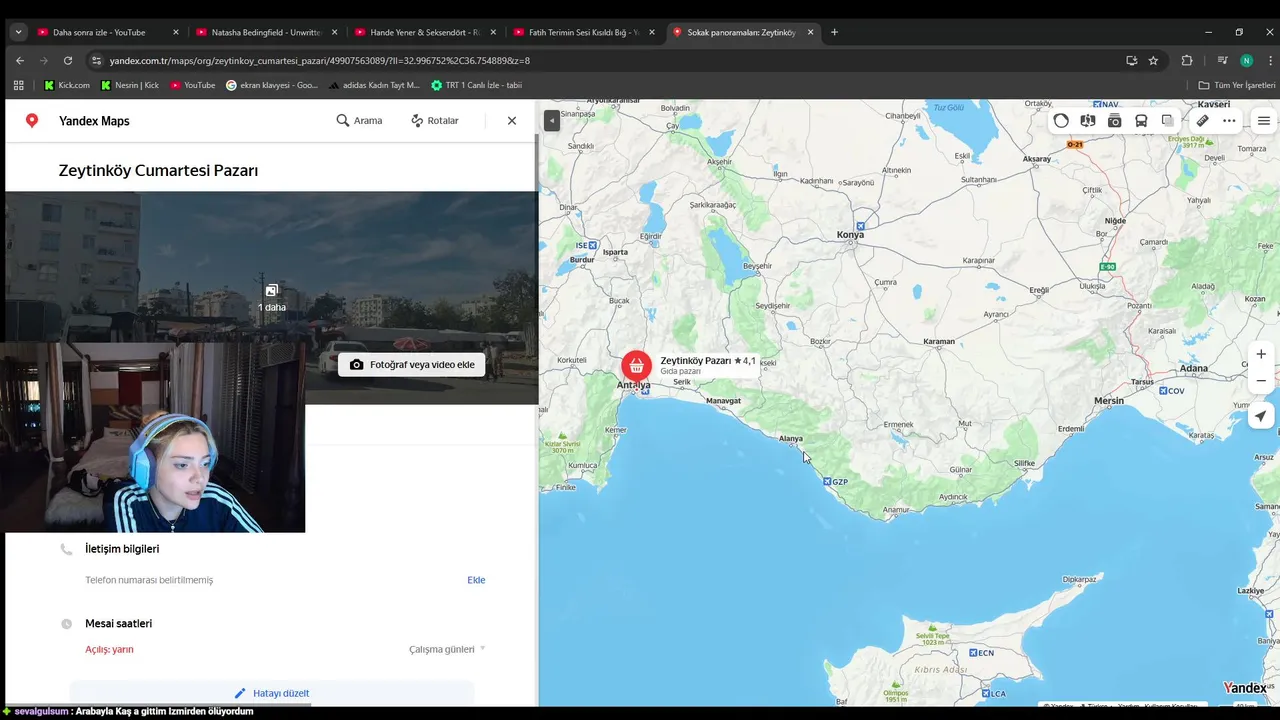Open the media controls icon in toolbar
1280x720 pixels.
click(x=1222, y=60)
